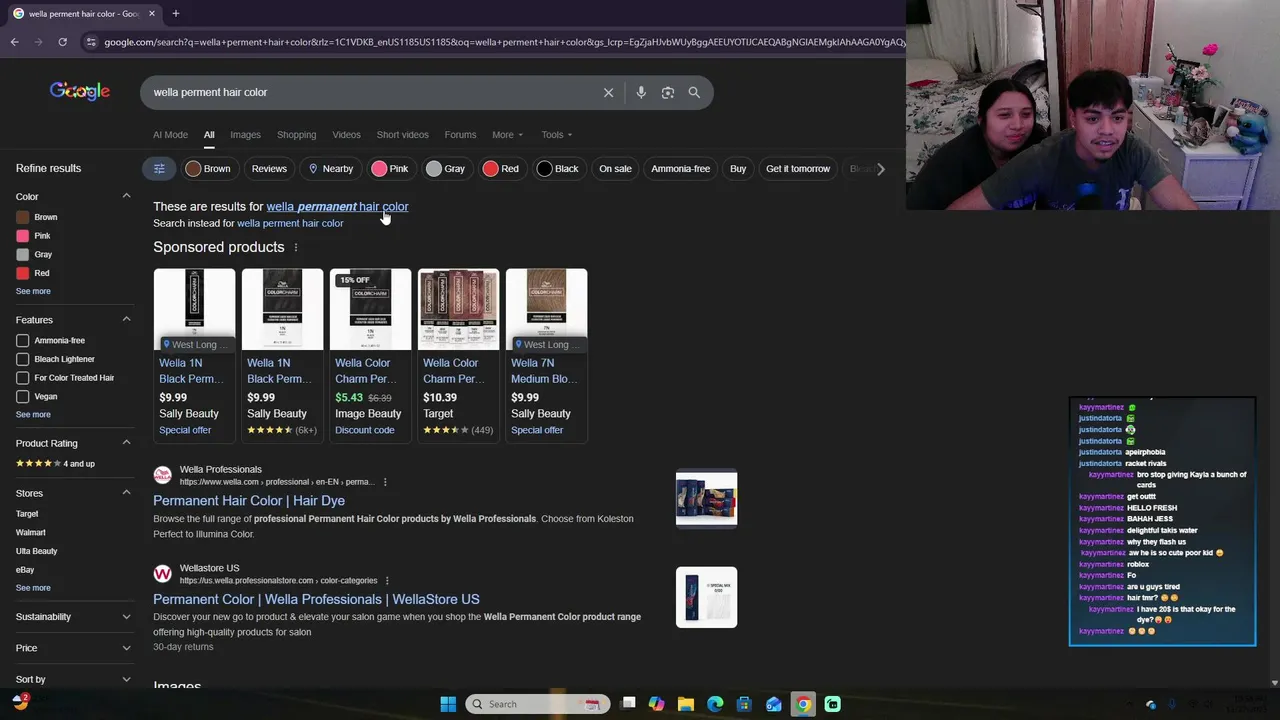The height and width of the screenshot is (720, 1280).
Task: Open the More search types dropdown
Action: point(507,135)
